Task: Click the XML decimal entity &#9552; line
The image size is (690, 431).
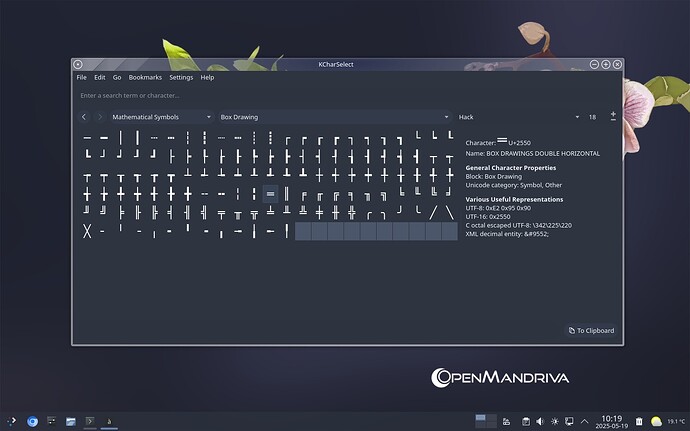Action: coord(507,234)
